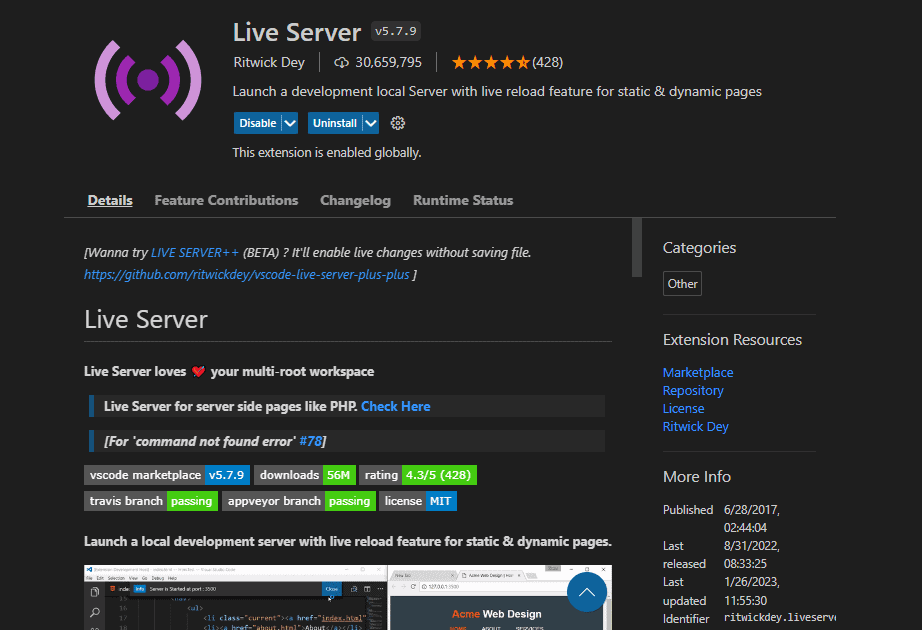922x630 pixels.
Task: Click the (428) review count
Action: coord(547,62)
